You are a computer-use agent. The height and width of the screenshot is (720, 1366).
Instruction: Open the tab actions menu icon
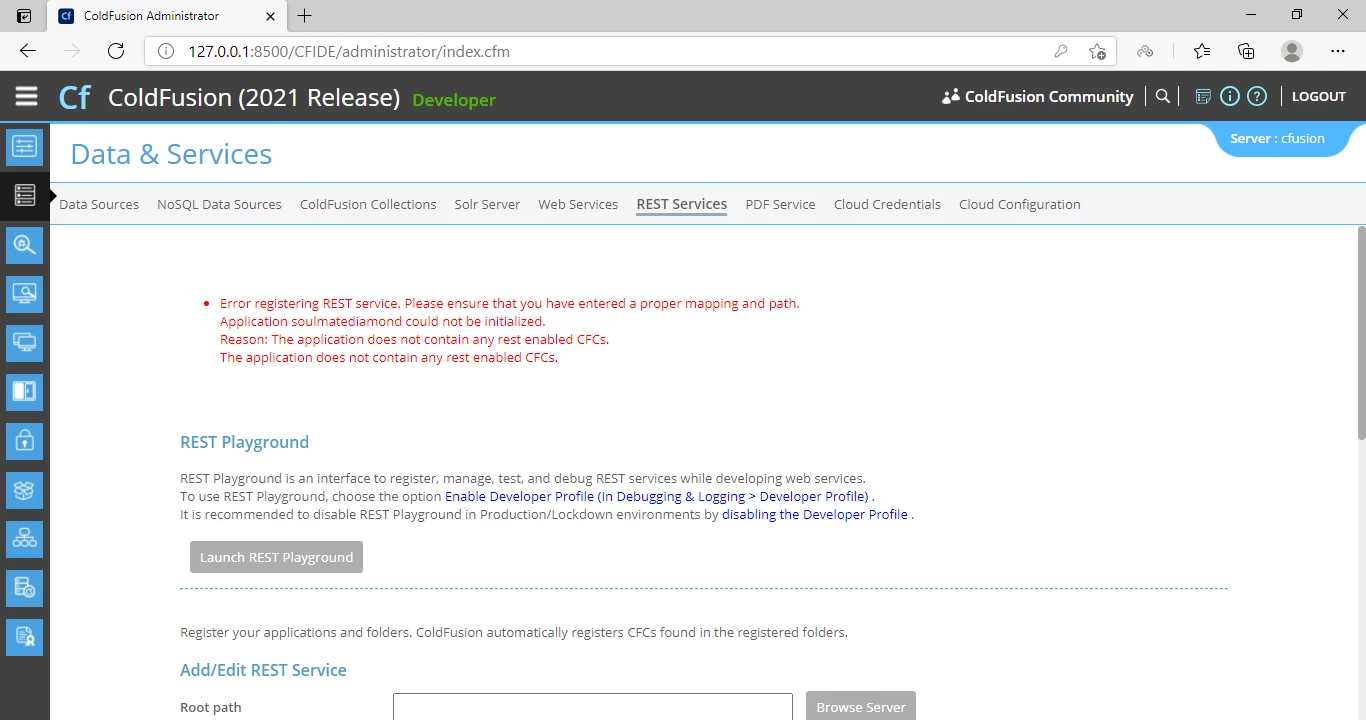pos(24,15)
